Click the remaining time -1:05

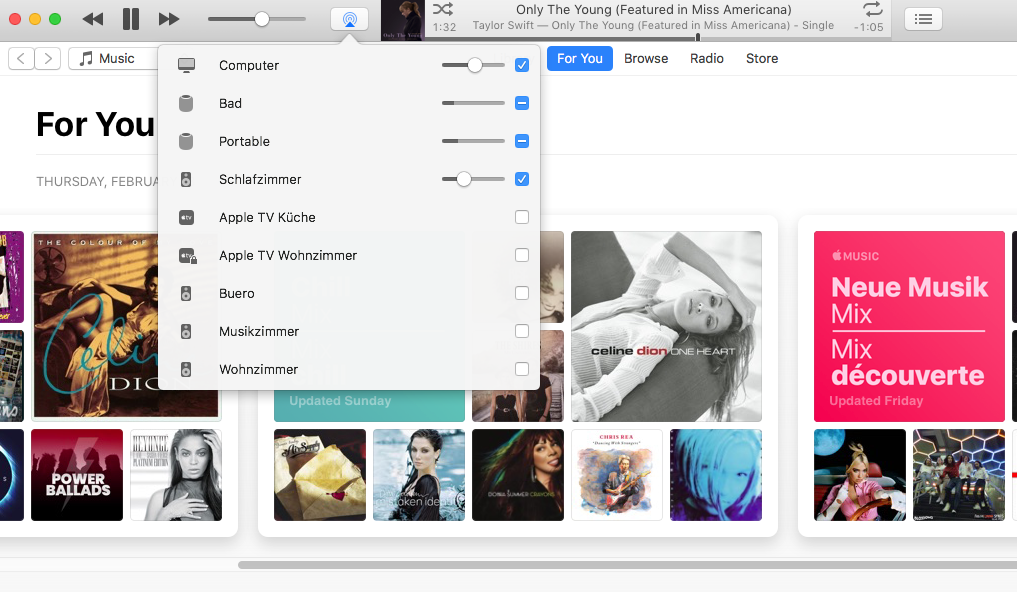[868, 27]
